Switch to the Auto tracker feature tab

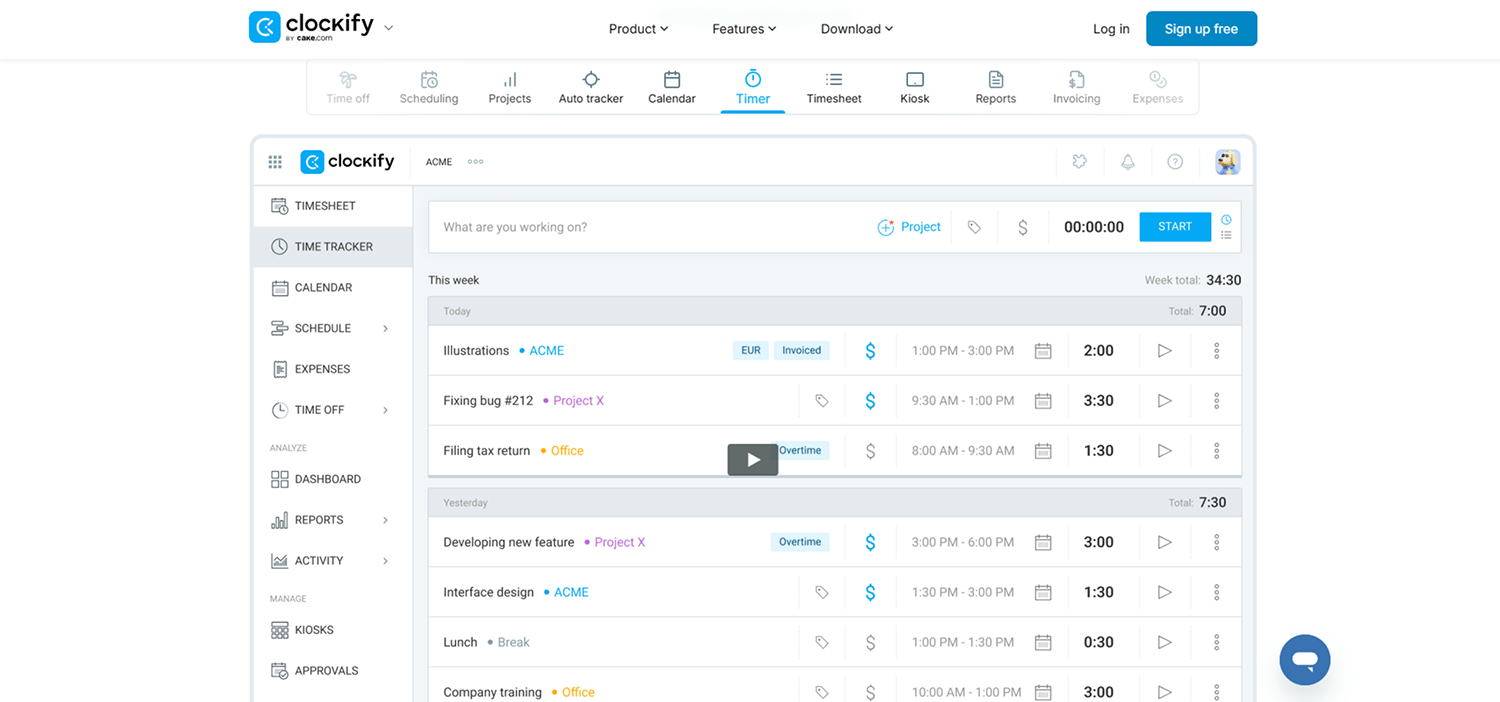[x=591, y=88]
